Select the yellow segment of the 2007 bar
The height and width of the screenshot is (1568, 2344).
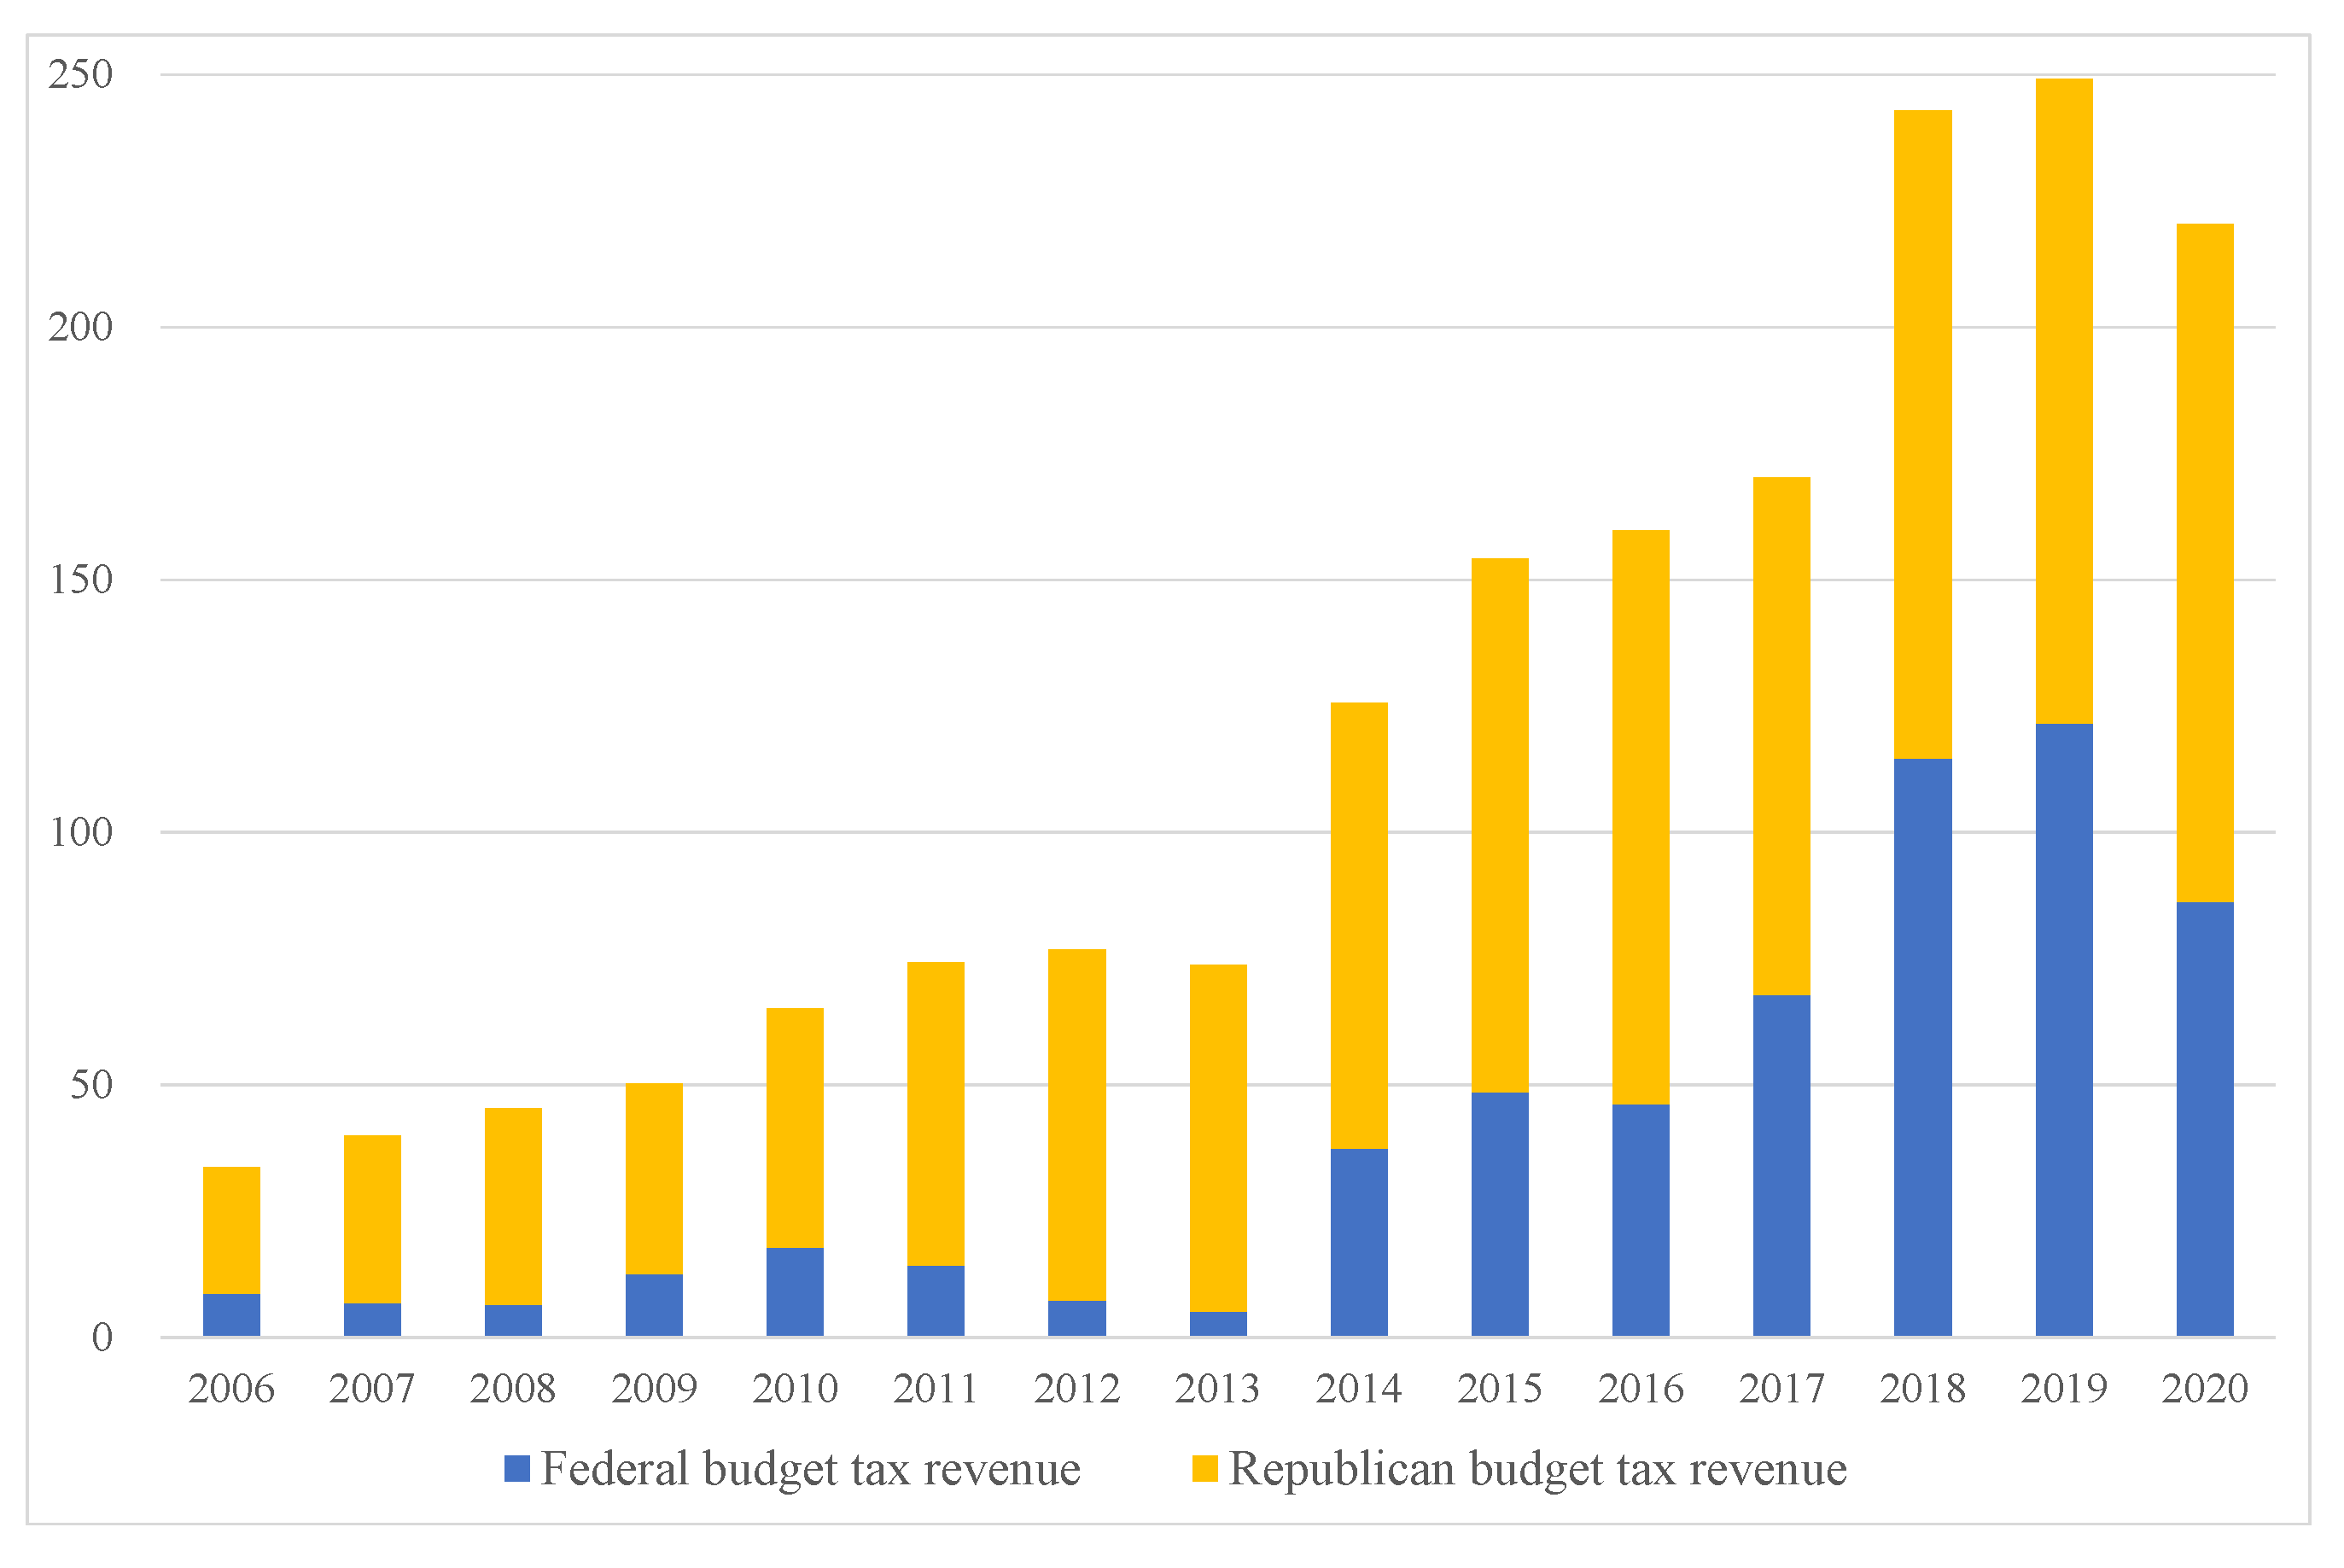(x=372, y=1219)
